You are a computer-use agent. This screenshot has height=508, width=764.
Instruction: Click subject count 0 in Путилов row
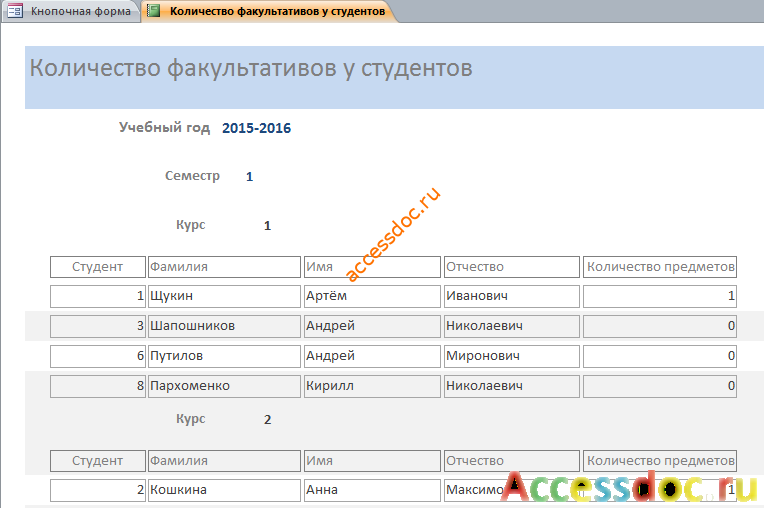click(x=660, y=356)
